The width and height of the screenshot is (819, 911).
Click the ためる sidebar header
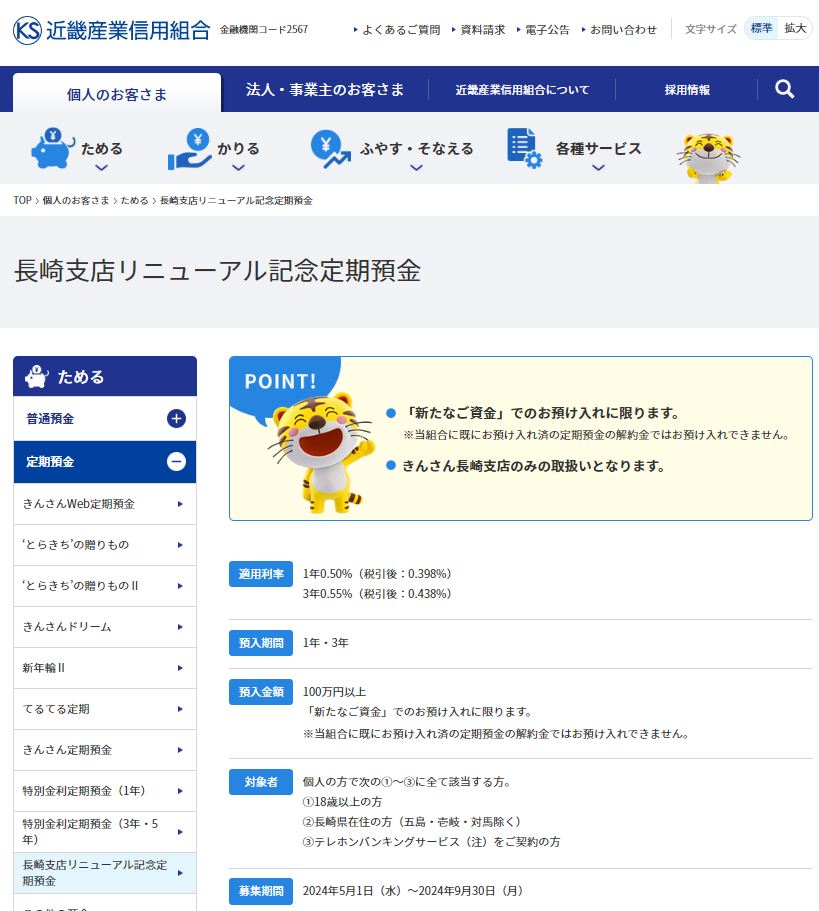(105, 376)
